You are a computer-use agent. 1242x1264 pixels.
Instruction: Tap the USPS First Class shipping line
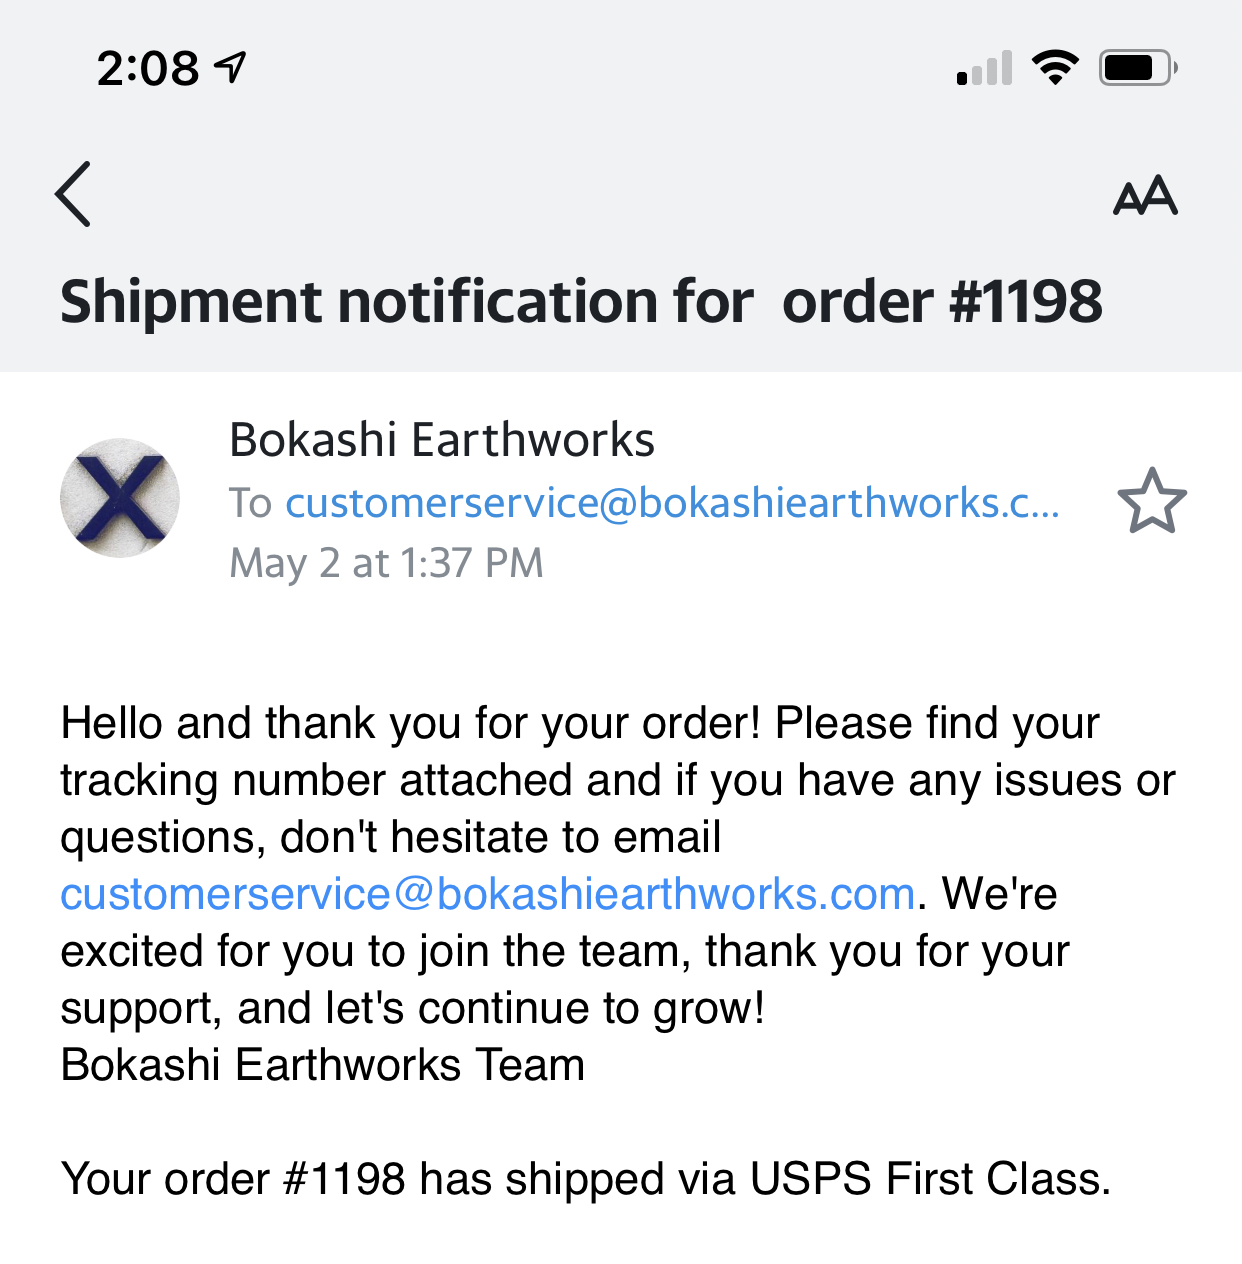coord(586,1179)
